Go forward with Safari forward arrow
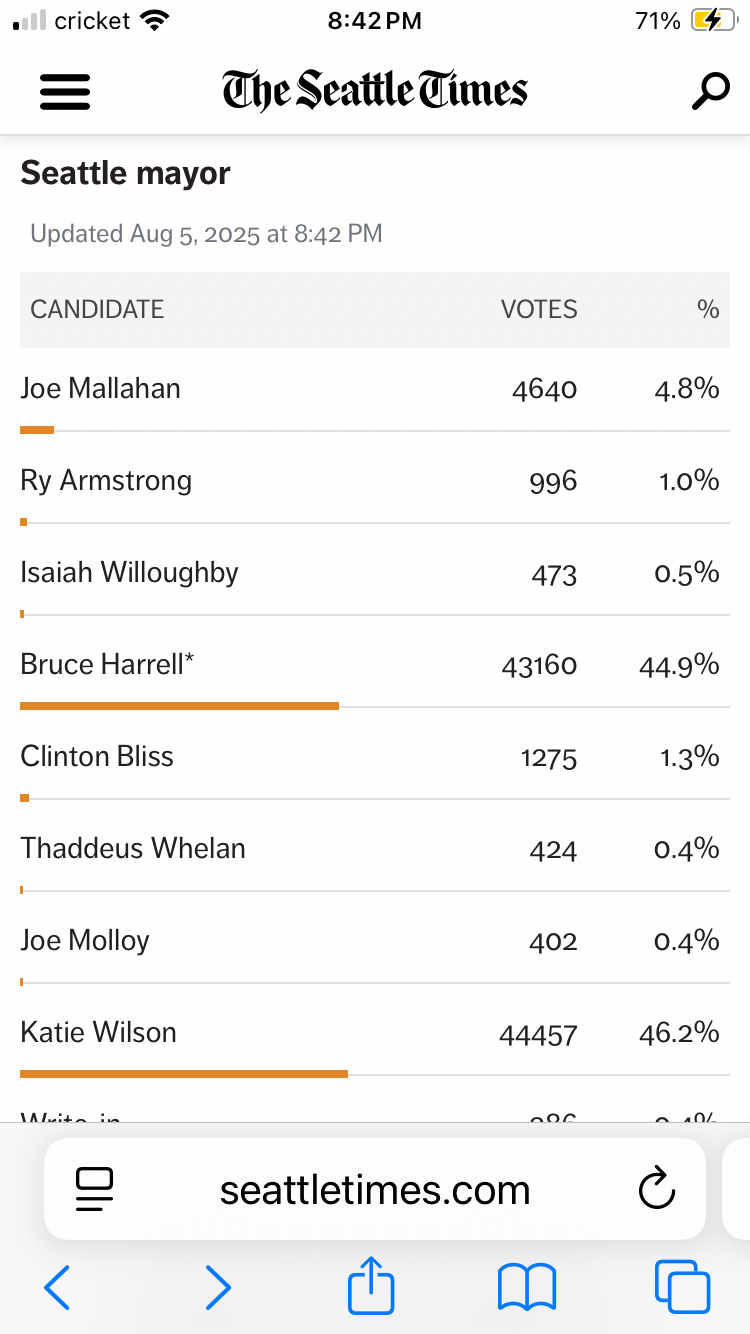The image size is (750, 1334). [217, 1286]
